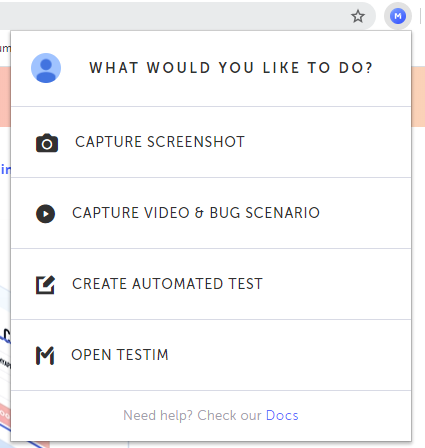The height and width of the screenshot is (448, 425).
Task: Select the Capture Screenshot menu label
Action: coord(160,142)
